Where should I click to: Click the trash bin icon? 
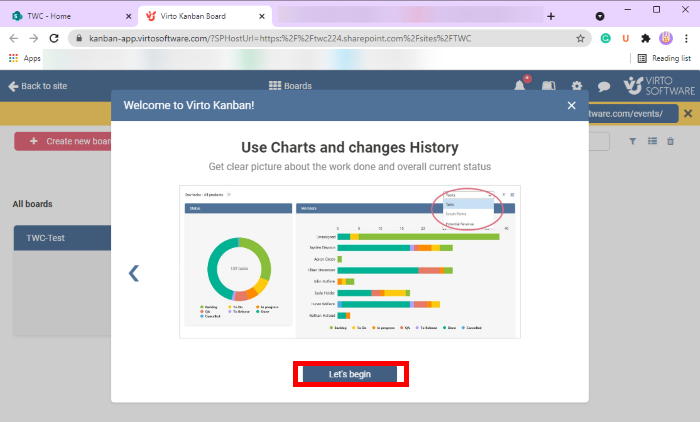(670, 141)
